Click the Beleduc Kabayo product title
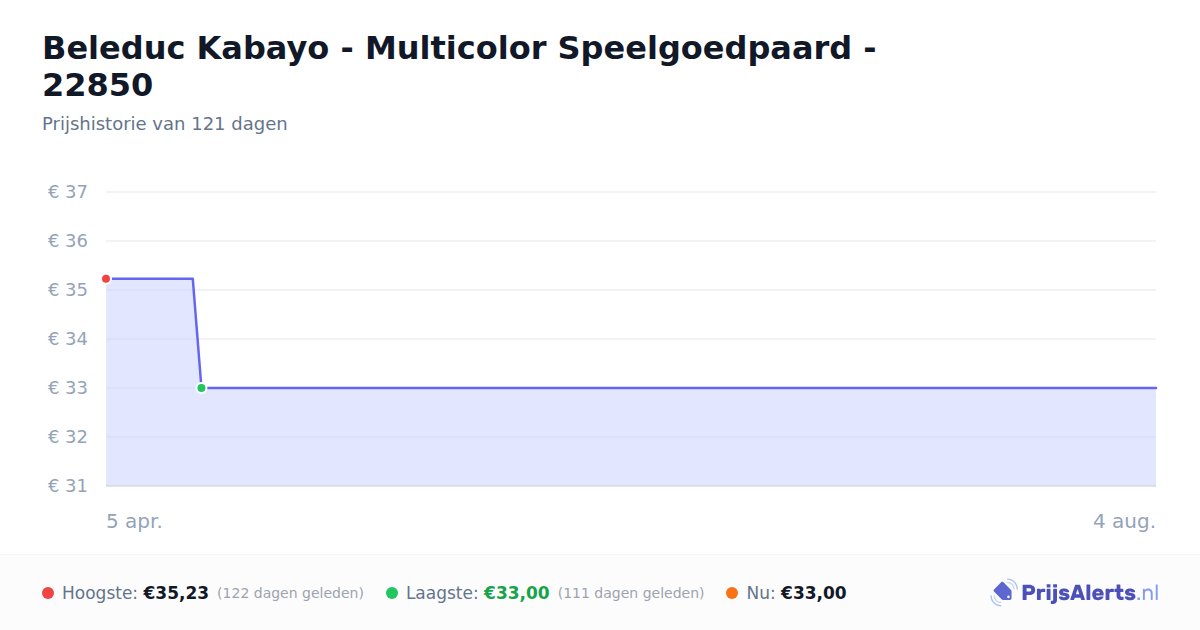 459,66
